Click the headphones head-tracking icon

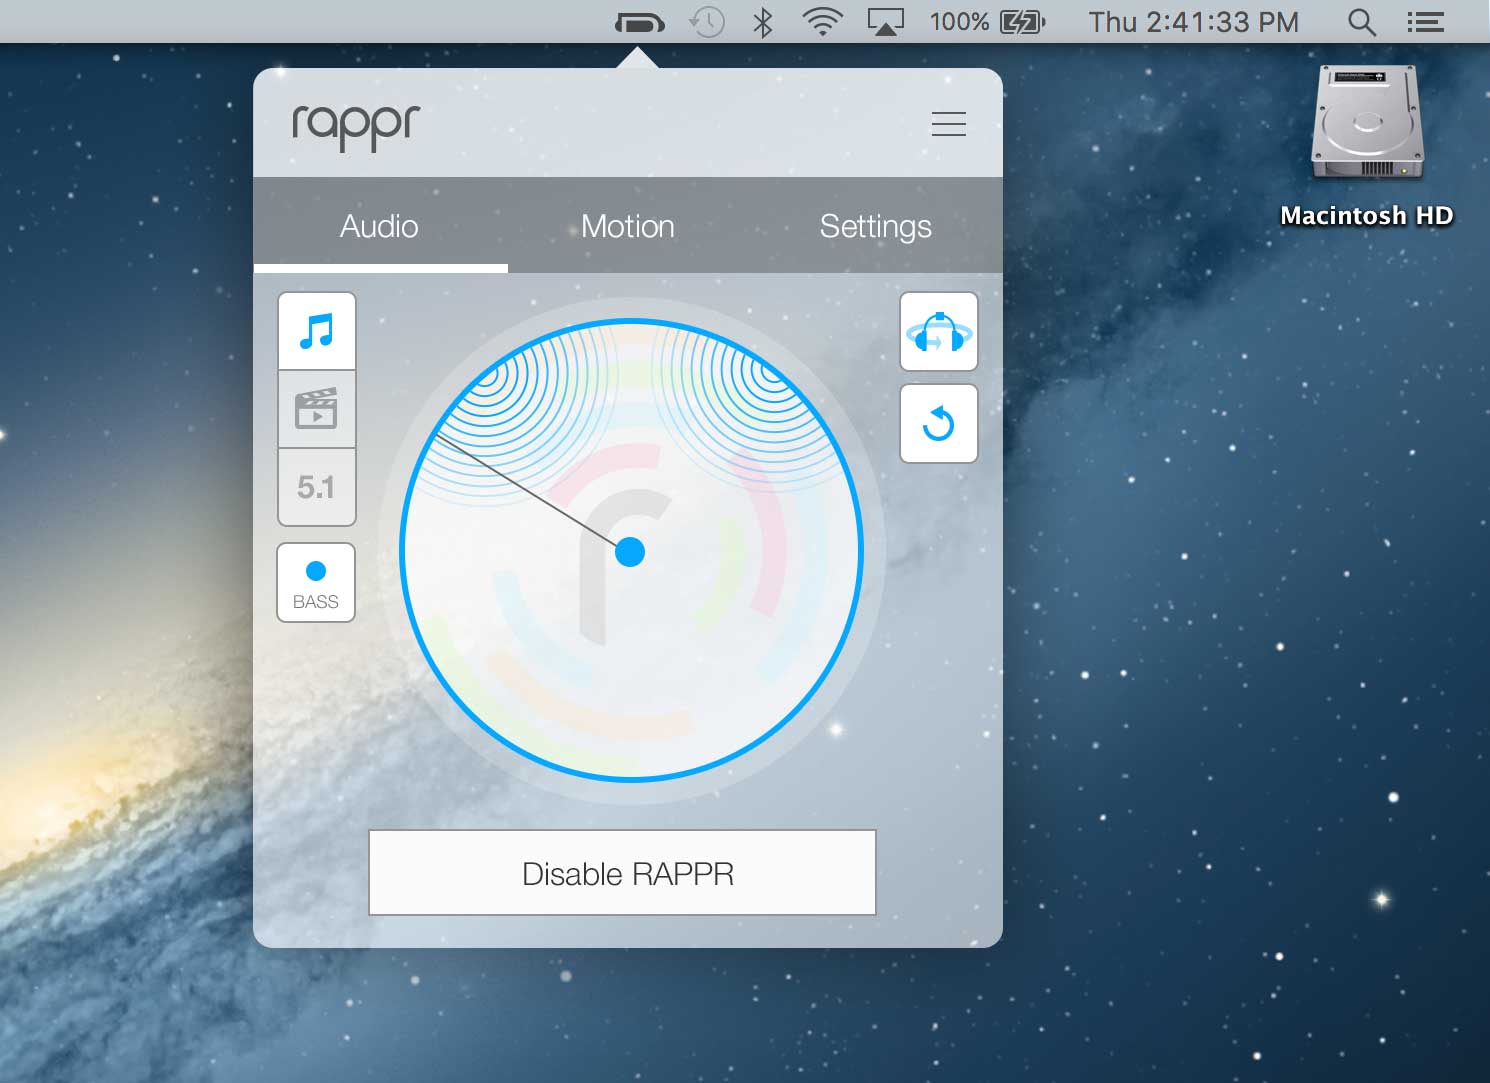[x=938, y=332]
